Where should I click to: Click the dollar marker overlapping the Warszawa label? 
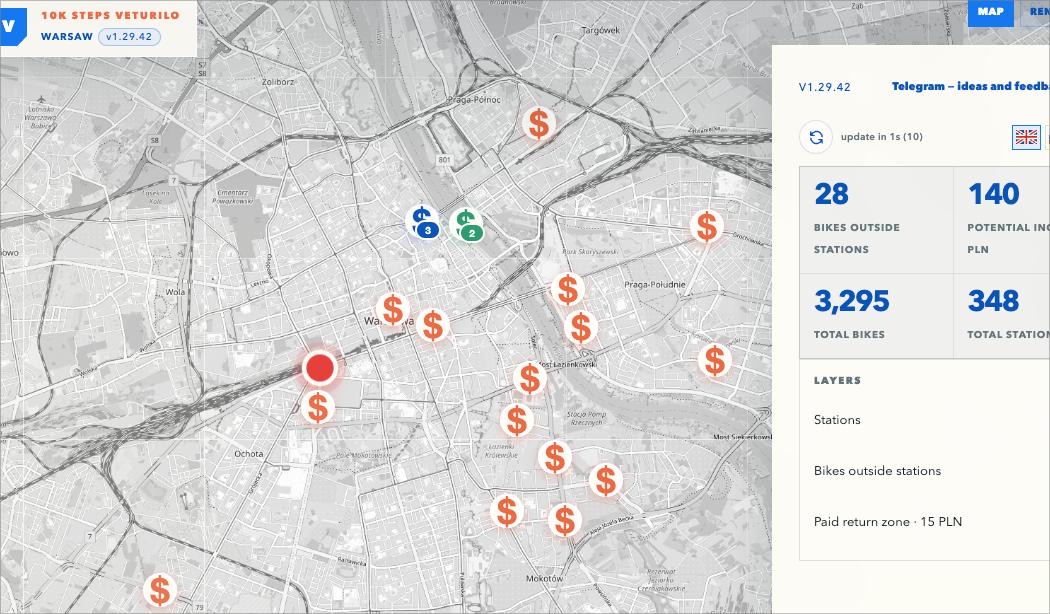coord(392,310)
